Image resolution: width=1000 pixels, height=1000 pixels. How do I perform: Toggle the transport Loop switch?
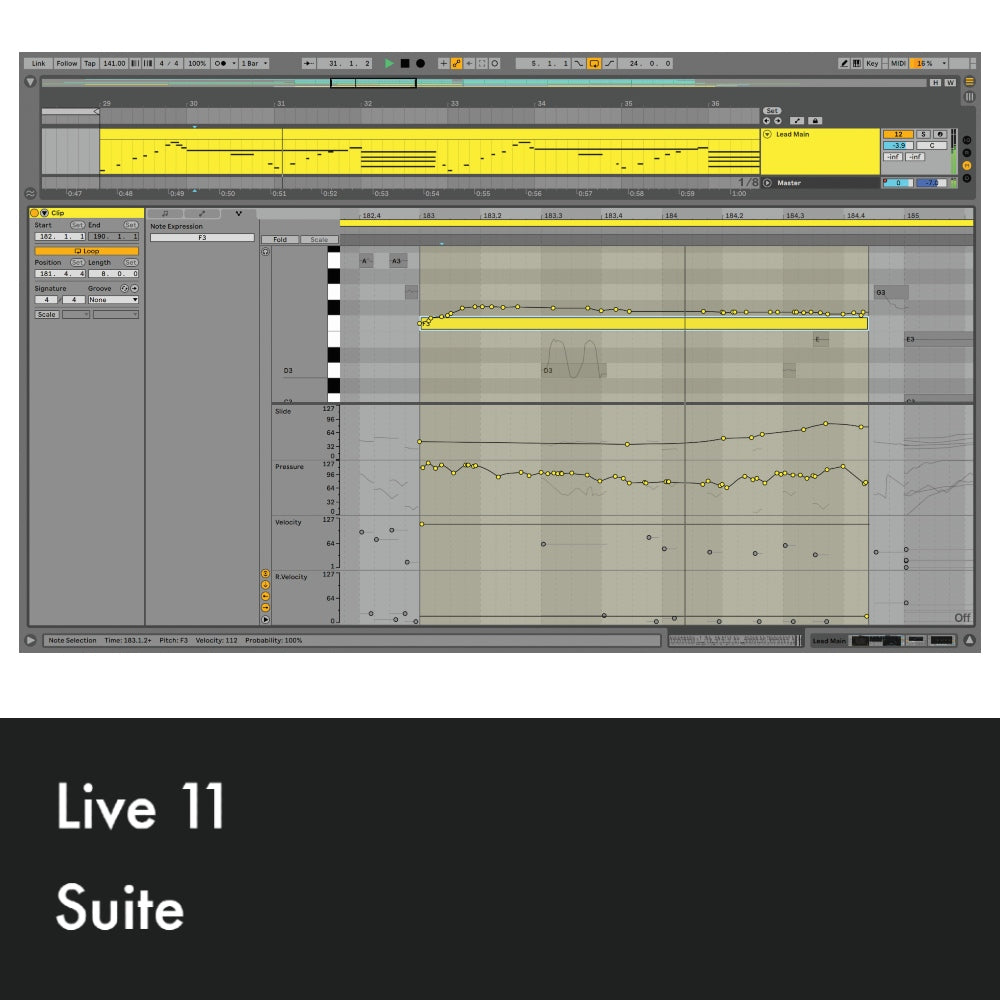point(594,63)
